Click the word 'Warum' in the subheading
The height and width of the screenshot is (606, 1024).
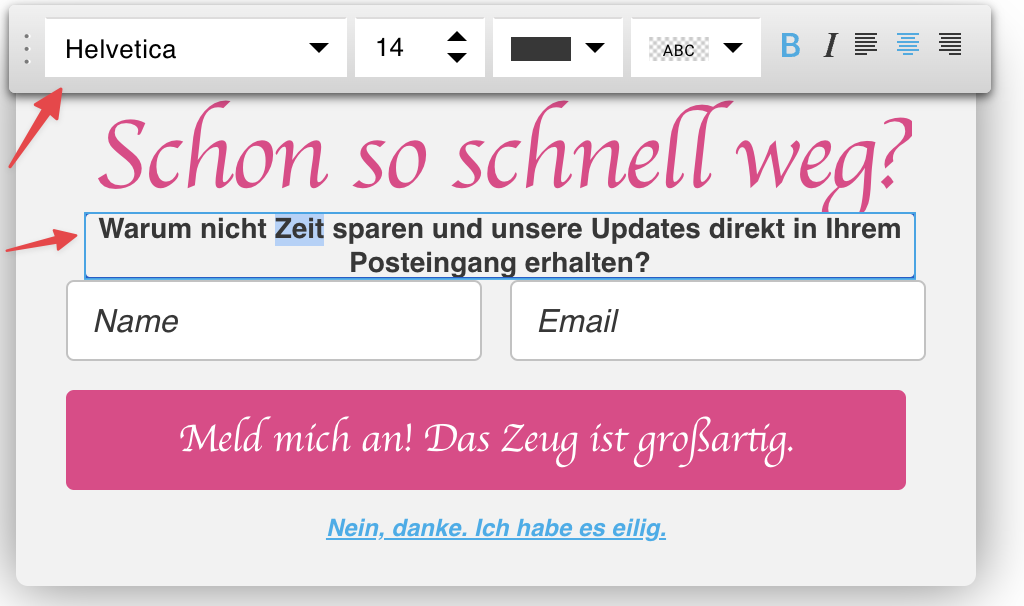click(145, 229)
